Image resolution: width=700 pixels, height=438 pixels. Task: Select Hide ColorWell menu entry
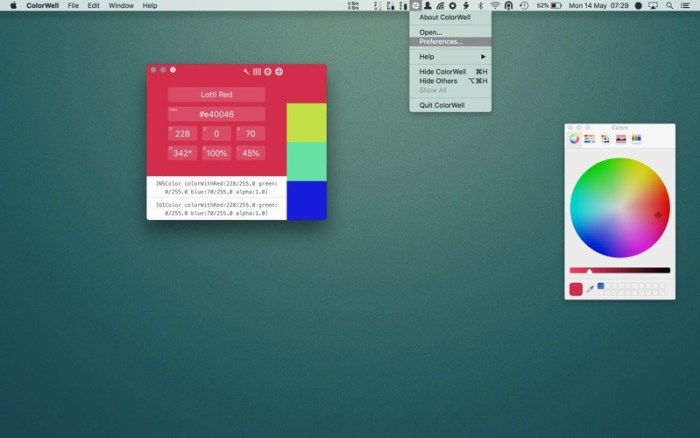pyautogui.click(x=450, y=71)
